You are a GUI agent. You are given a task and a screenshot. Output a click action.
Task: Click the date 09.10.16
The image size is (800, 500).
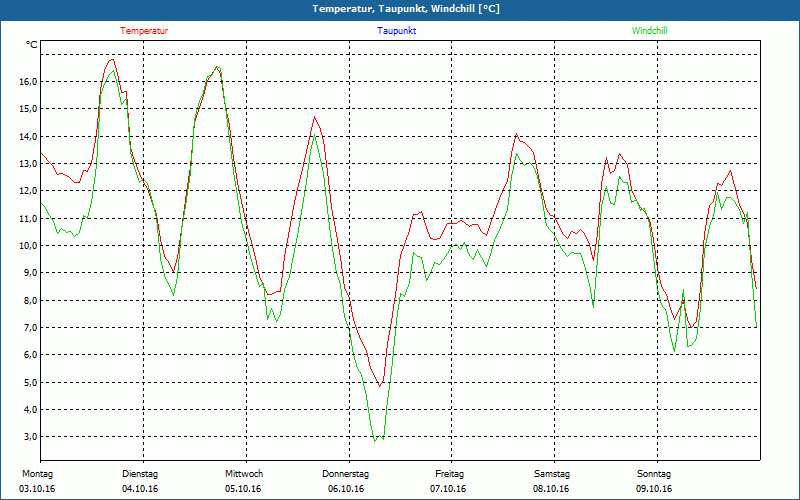(x=654, y=489)
